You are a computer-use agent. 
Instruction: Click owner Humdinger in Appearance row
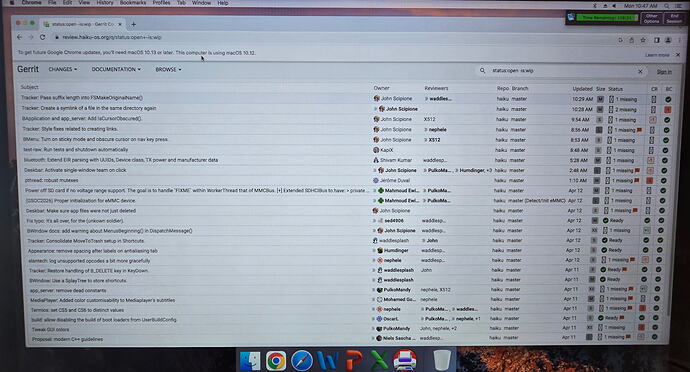[x=396, y=250]
